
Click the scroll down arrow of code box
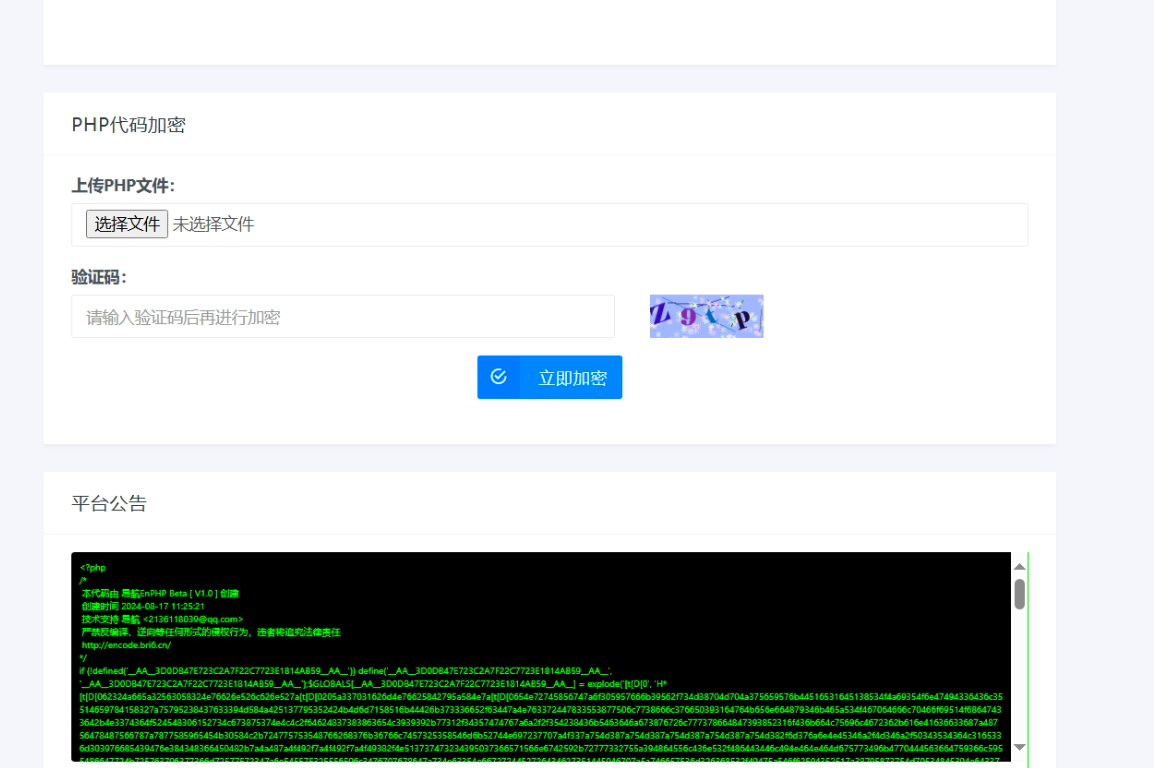1019,747
